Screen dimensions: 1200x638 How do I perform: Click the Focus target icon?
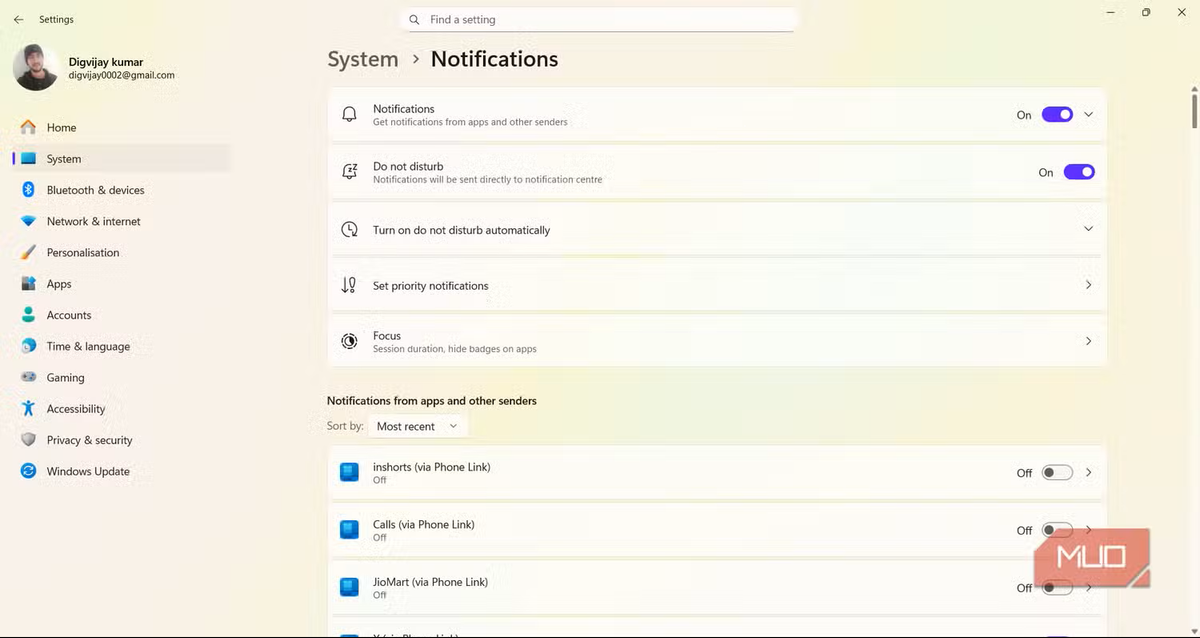pyautogui.click(x=349, y=341)
